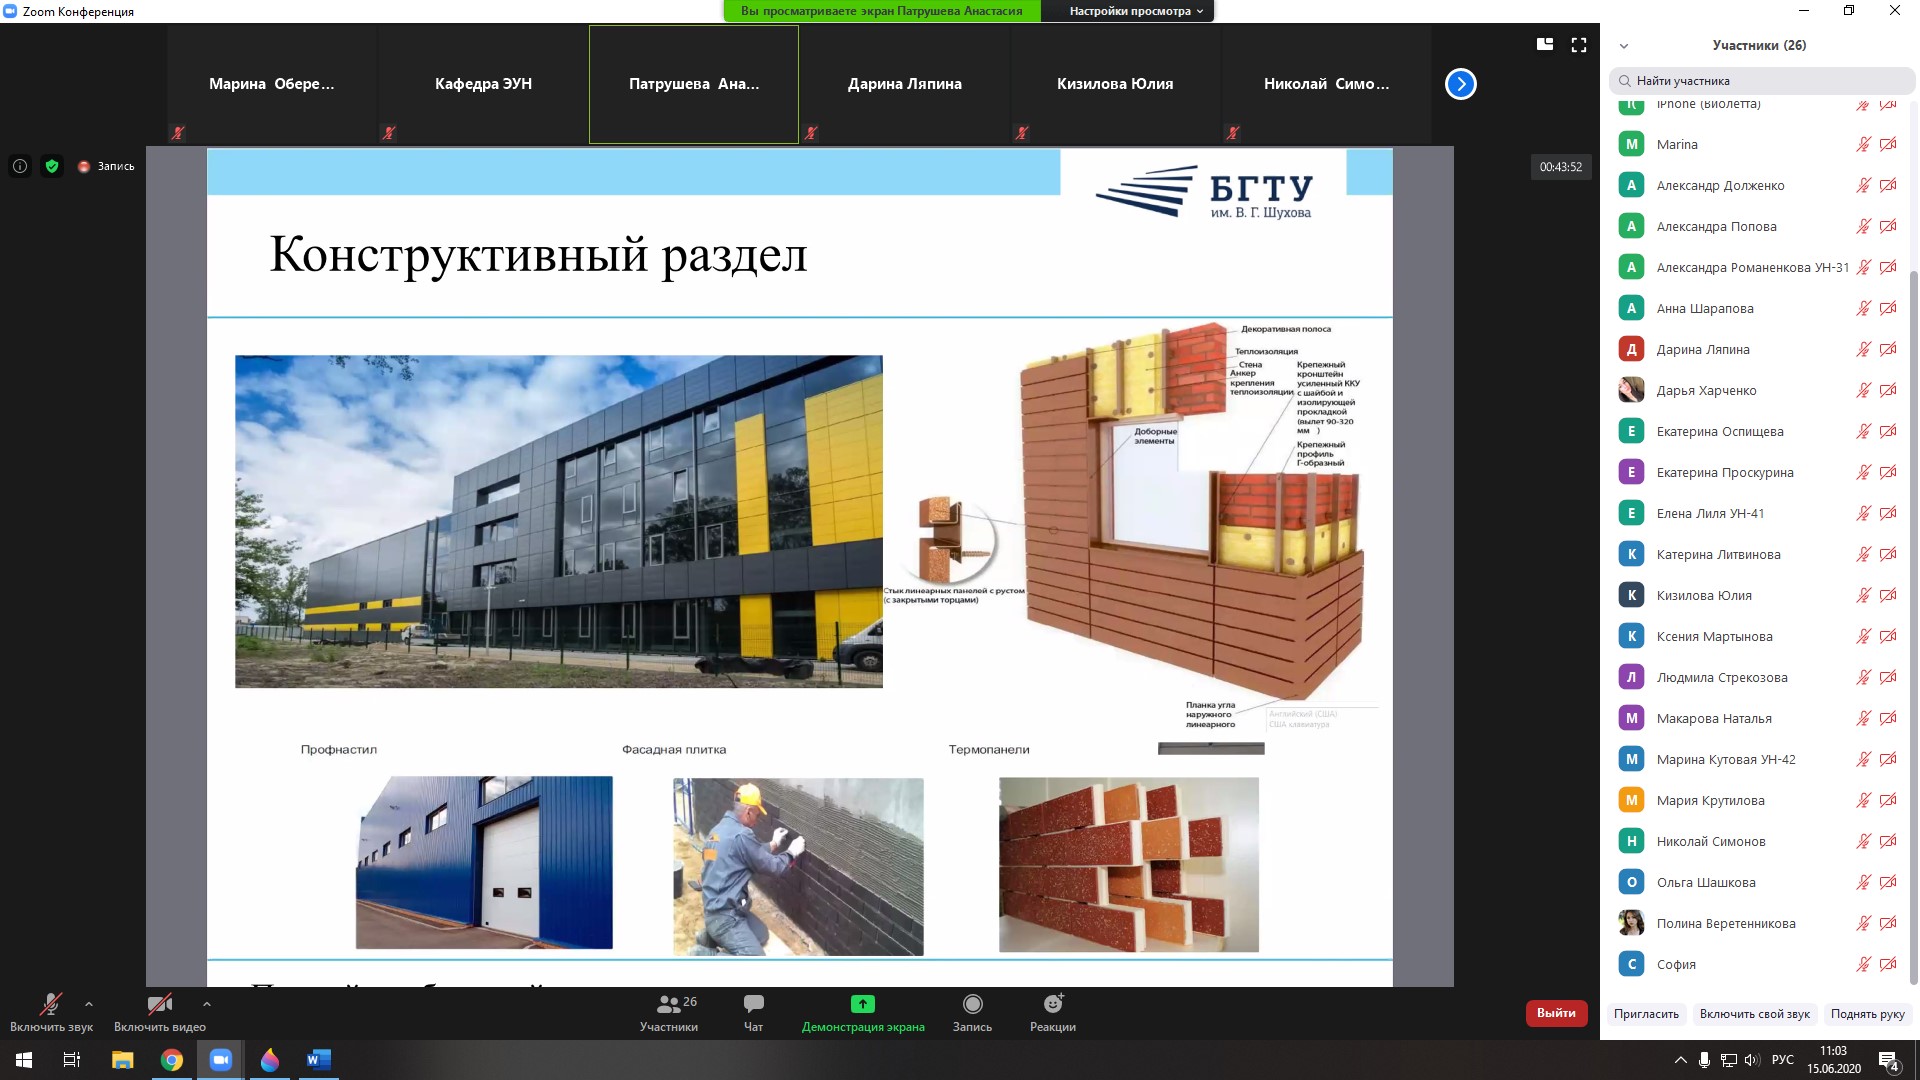
Task: Open the Участники participants panel button
Action: 669,1012
